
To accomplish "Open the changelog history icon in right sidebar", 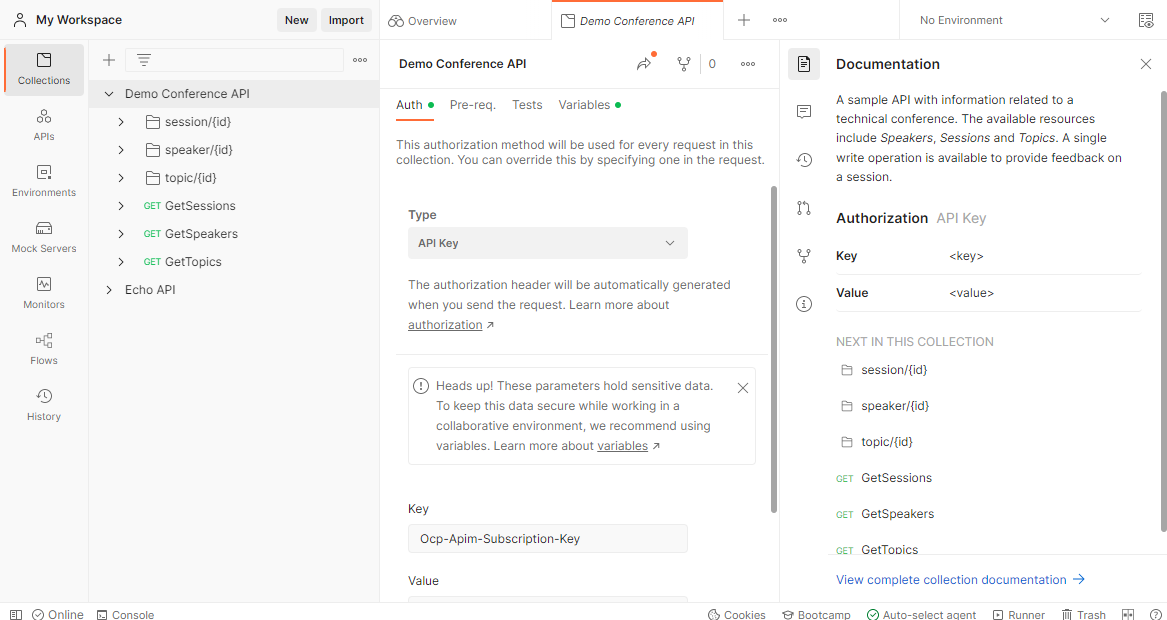I will [x=804, y=160].
